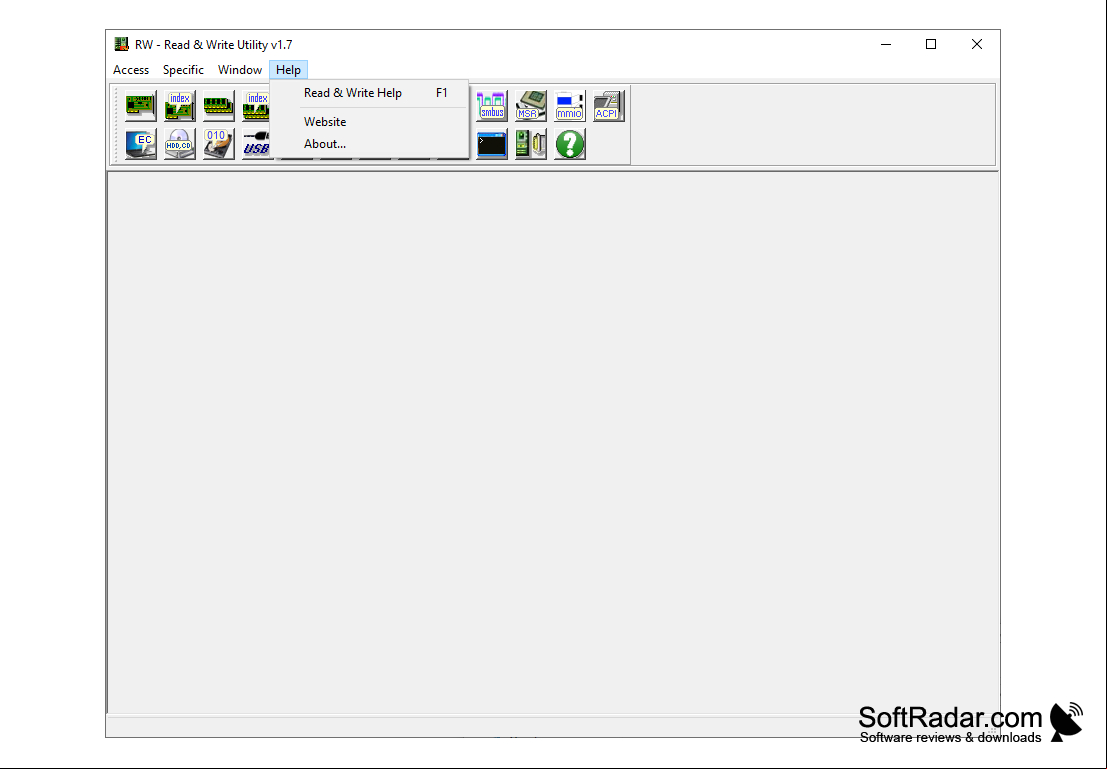1107x769 pixels.
Task: Choose Read & Write Help from menu
Action: coord(369,93)
